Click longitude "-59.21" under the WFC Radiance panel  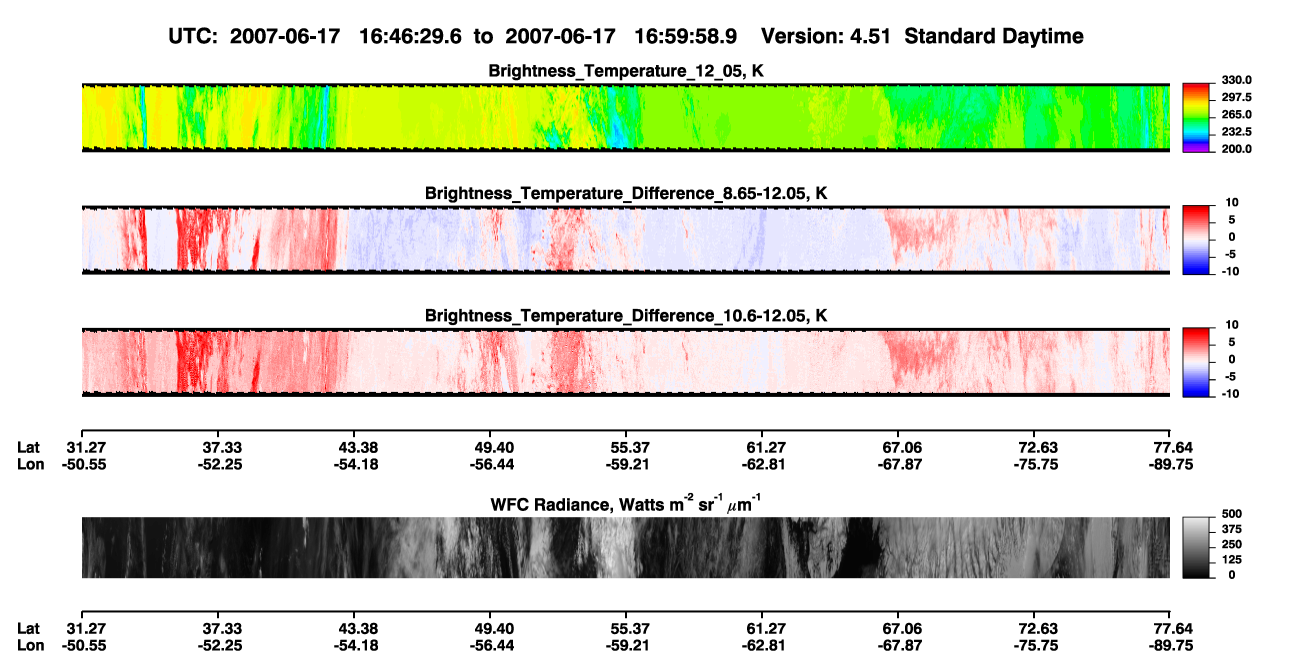pos(630,645)
